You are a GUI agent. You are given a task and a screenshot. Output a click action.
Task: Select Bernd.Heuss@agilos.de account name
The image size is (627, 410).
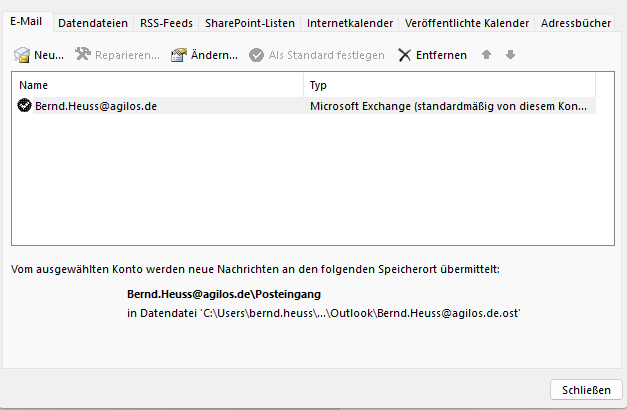tap(96, 106)
